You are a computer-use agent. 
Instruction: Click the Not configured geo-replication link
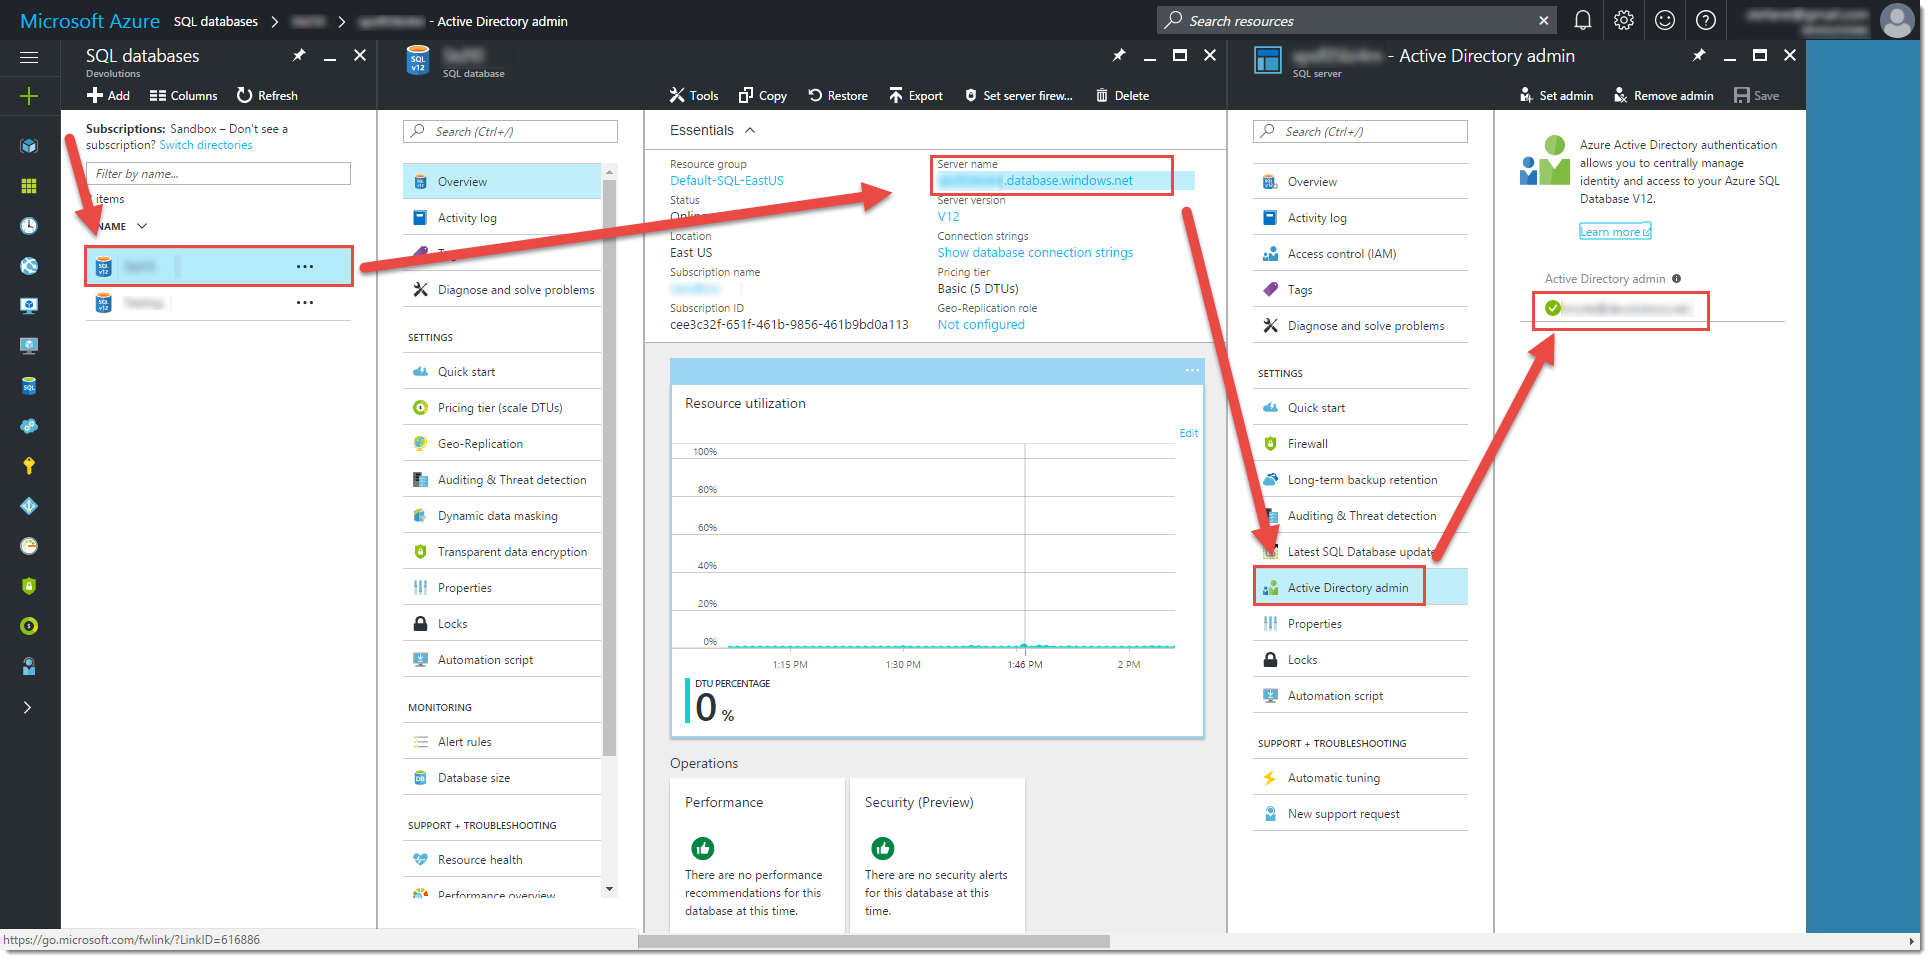pos(981,325)
